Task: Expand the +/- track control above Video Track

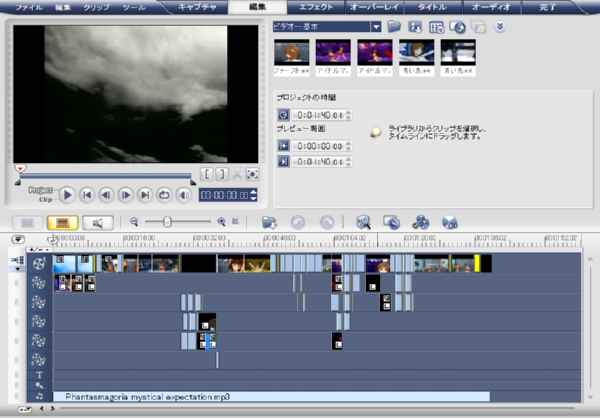Action: coord(39,250)
